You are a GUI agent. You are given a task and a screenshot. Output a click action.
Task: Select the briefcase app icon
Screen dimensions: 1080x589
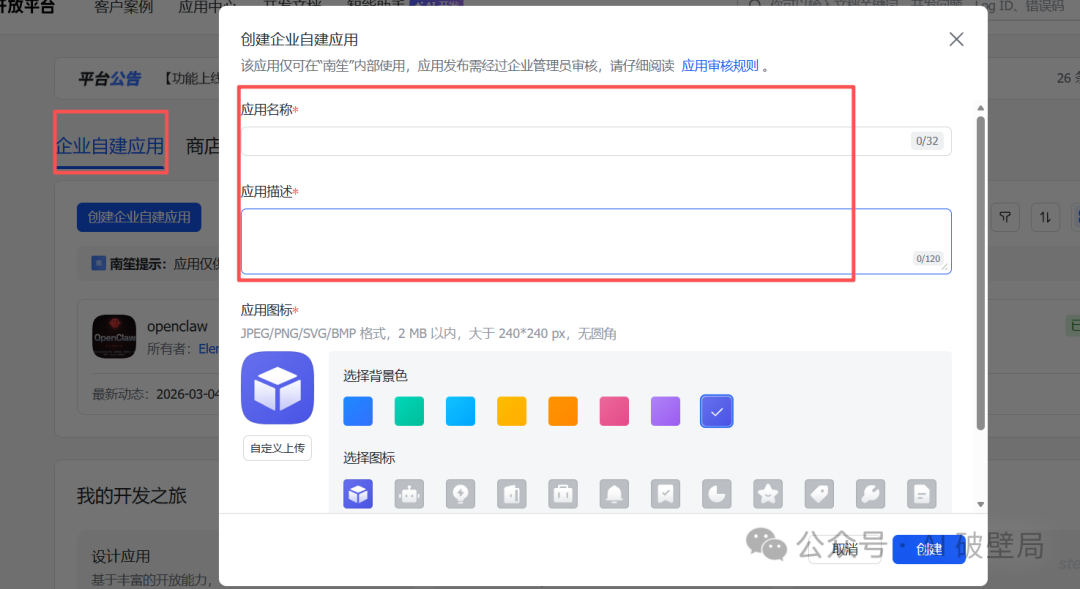563,494
